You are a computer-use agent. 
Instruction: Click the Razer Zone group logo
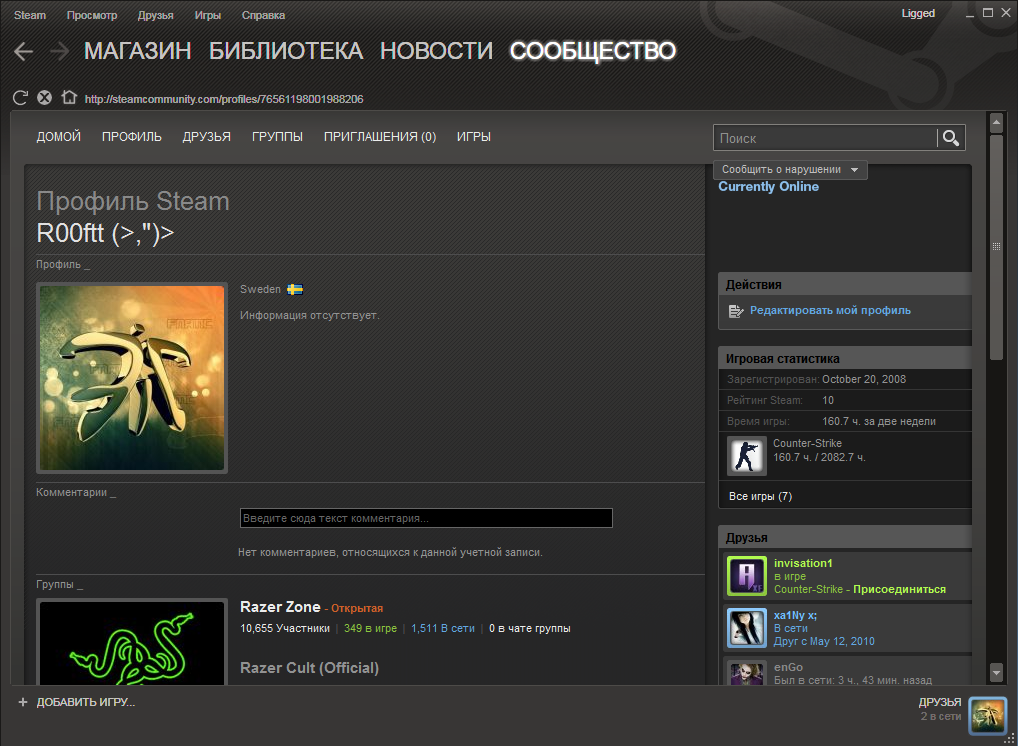[132, 642]
